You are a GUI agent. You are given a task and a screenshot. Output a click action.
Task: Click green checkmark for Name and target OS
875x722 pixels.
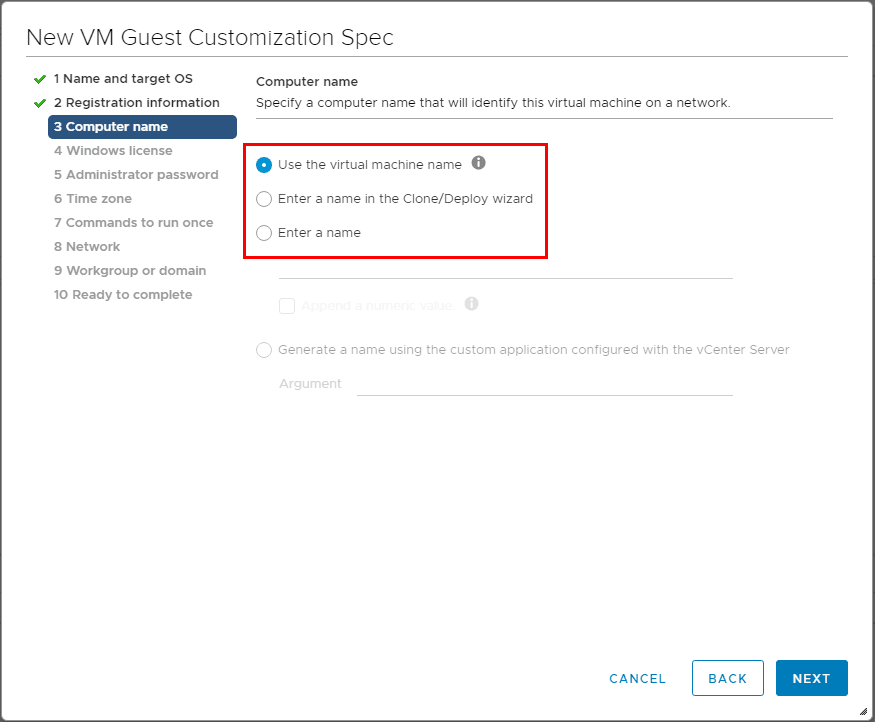(x=40, y=79)
